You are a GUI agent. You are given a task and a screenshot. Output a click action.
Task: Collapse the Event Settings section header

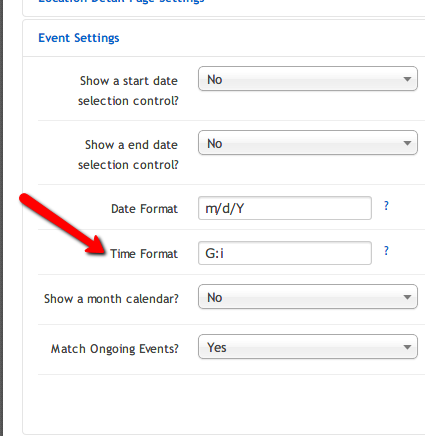79,38
